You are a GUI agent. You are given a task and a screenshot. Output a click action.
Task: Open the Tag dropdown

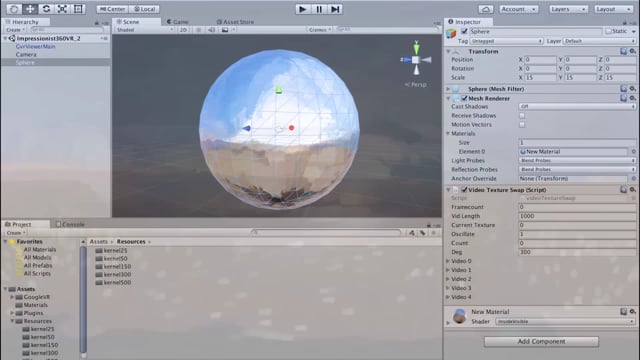tap(507, 41)
